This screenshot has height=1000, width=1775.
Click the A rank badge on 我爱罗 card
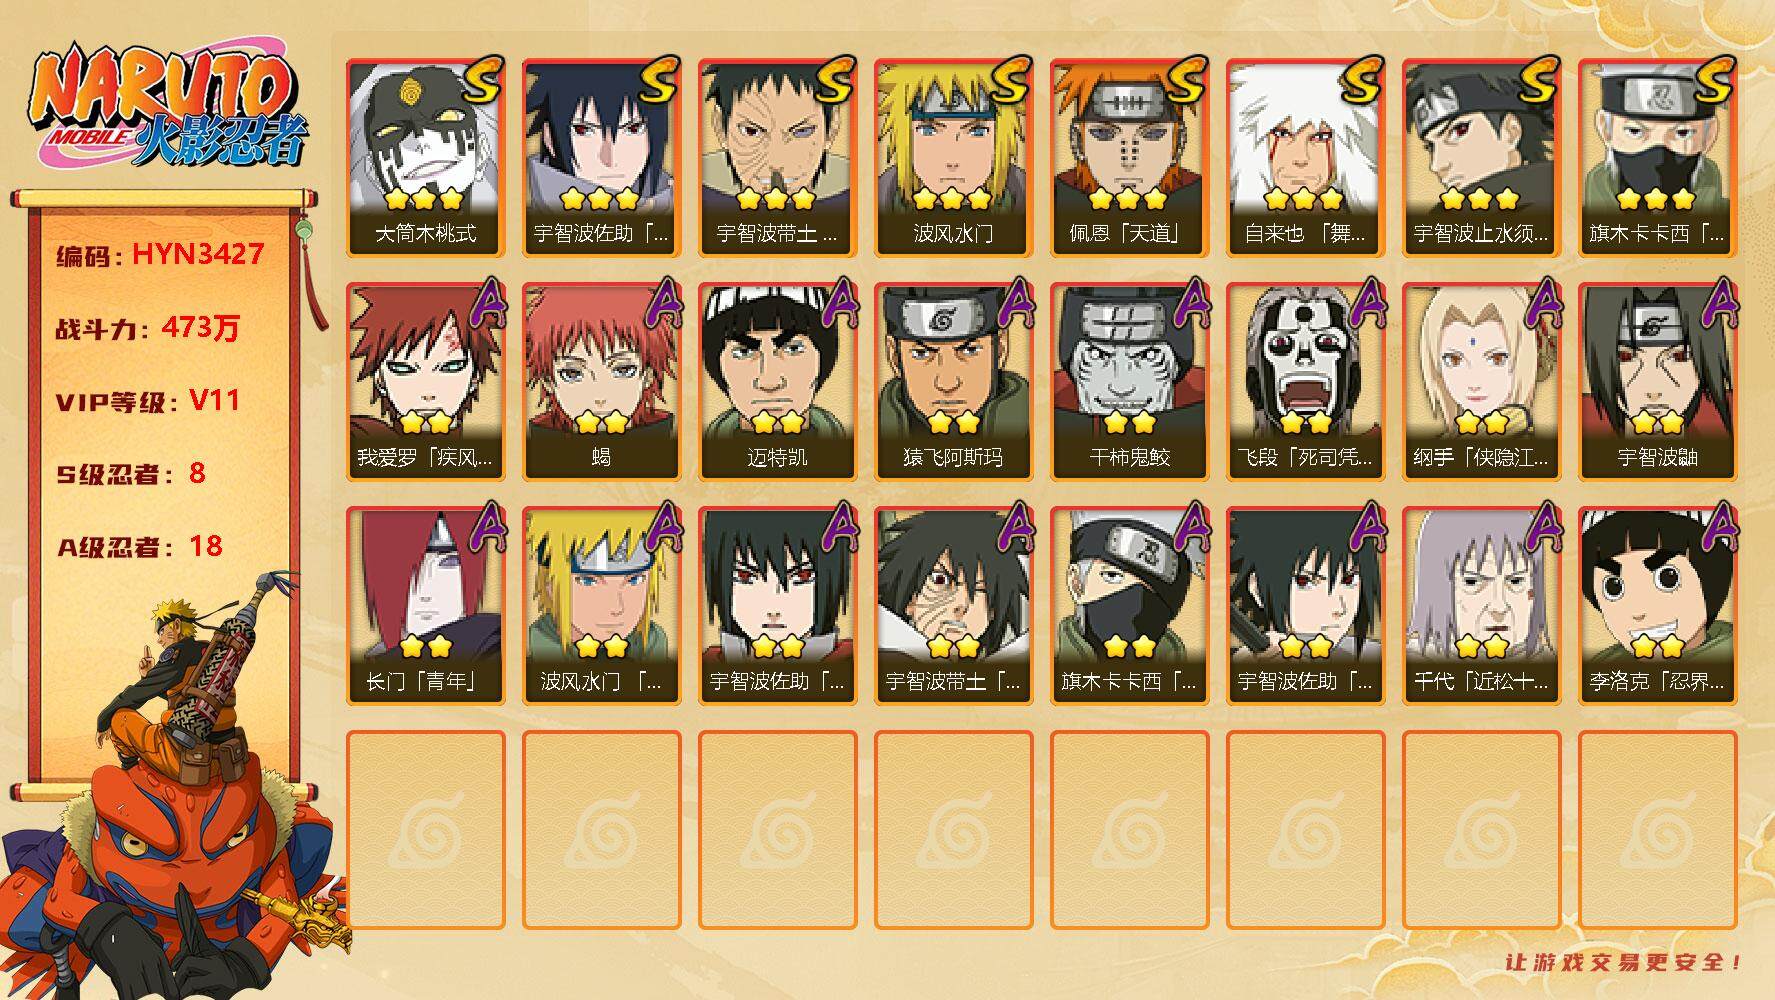click(x=484, y=302)
